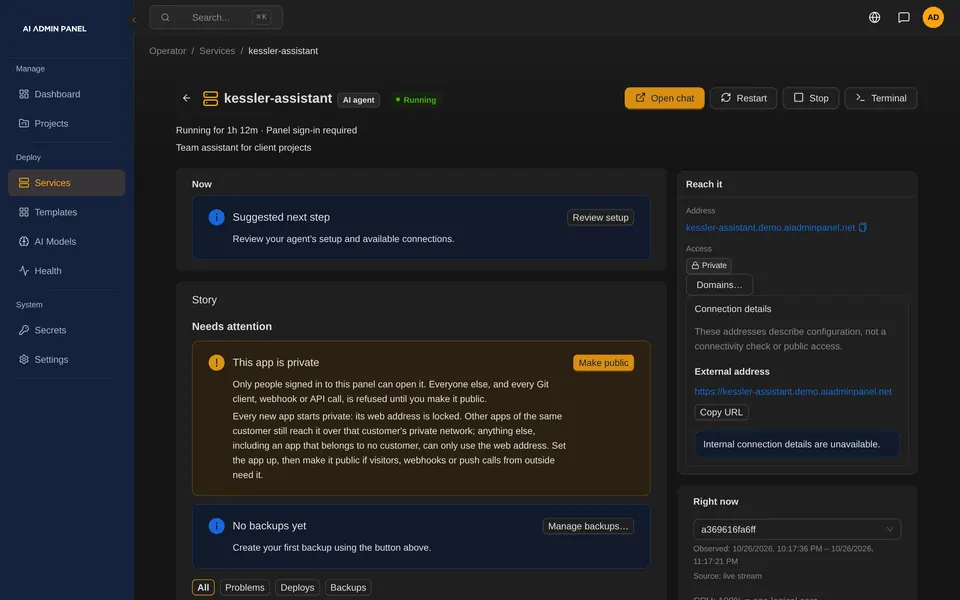Click the Private access badge
This screenshot has height=600, width=960.
click(x=708, y=265)
